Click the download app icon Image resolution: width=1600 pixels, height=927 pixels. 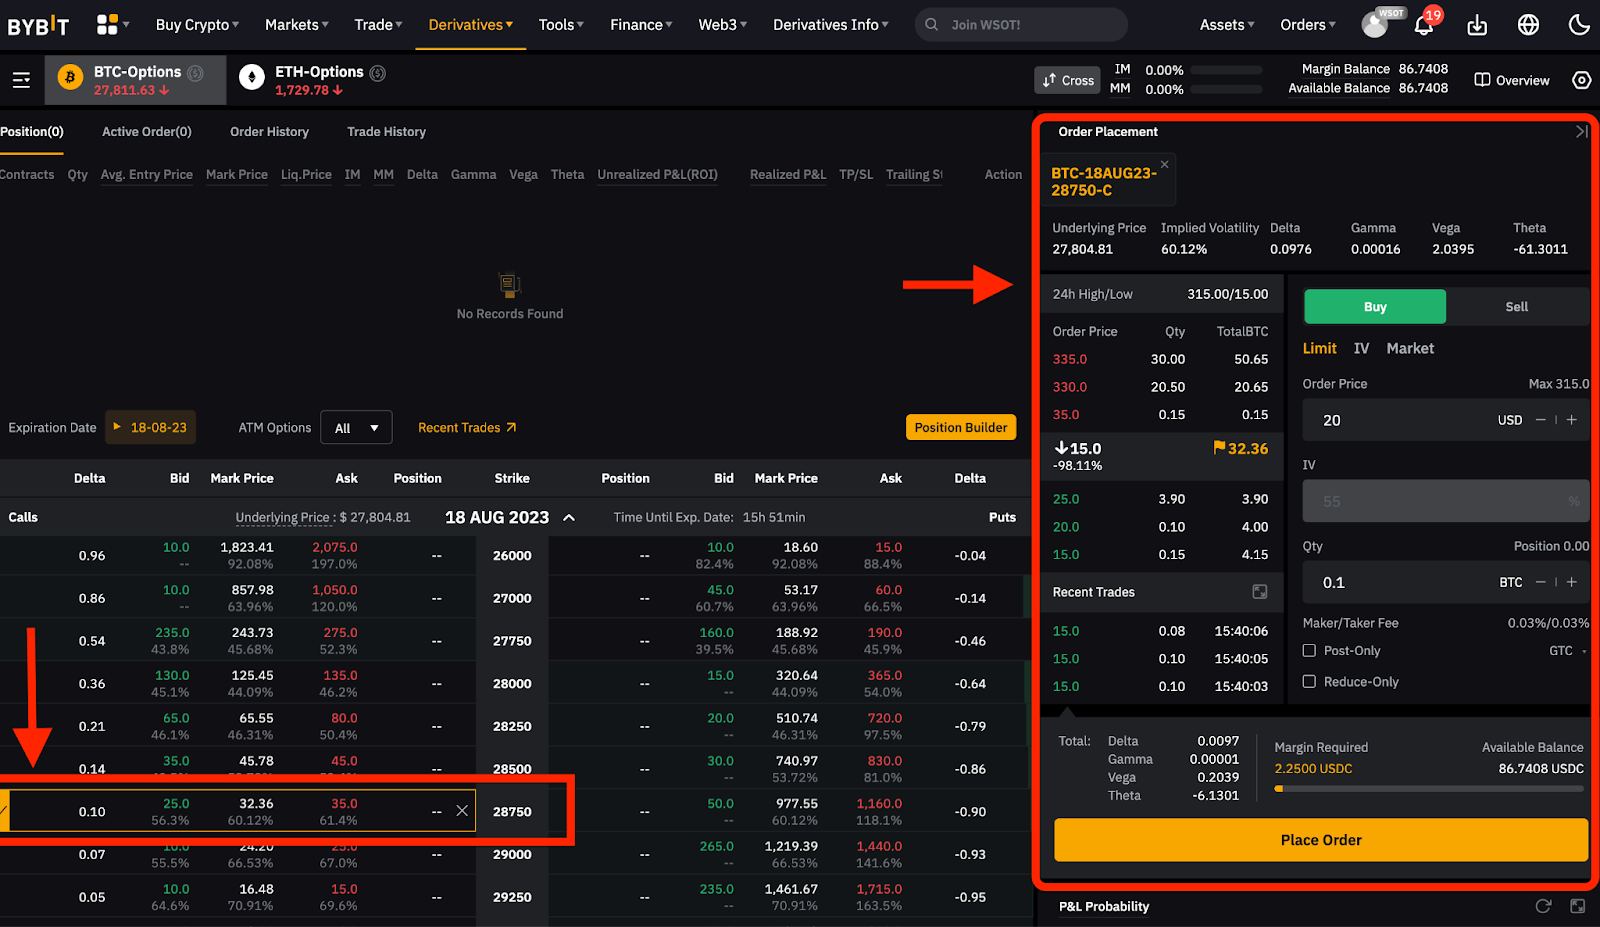tap(1477, 25)
